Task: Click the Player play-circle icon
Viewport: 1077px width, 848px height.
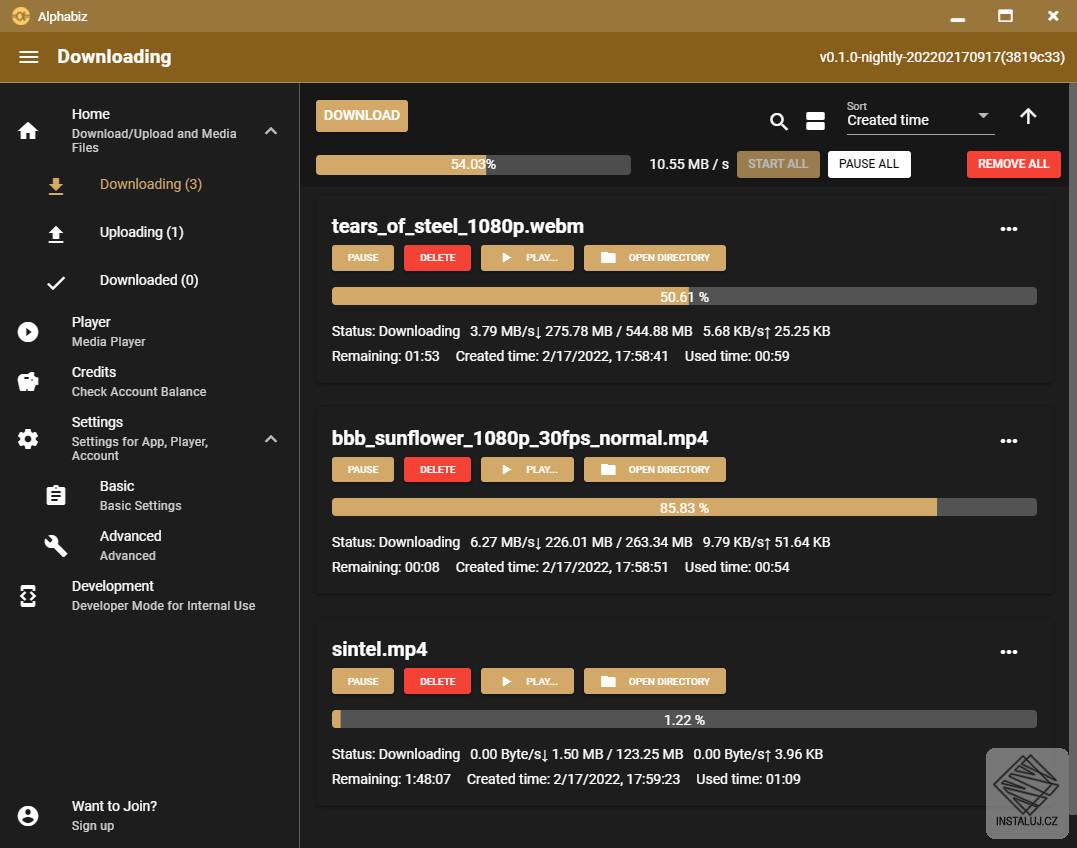Action: pos(28,332)
